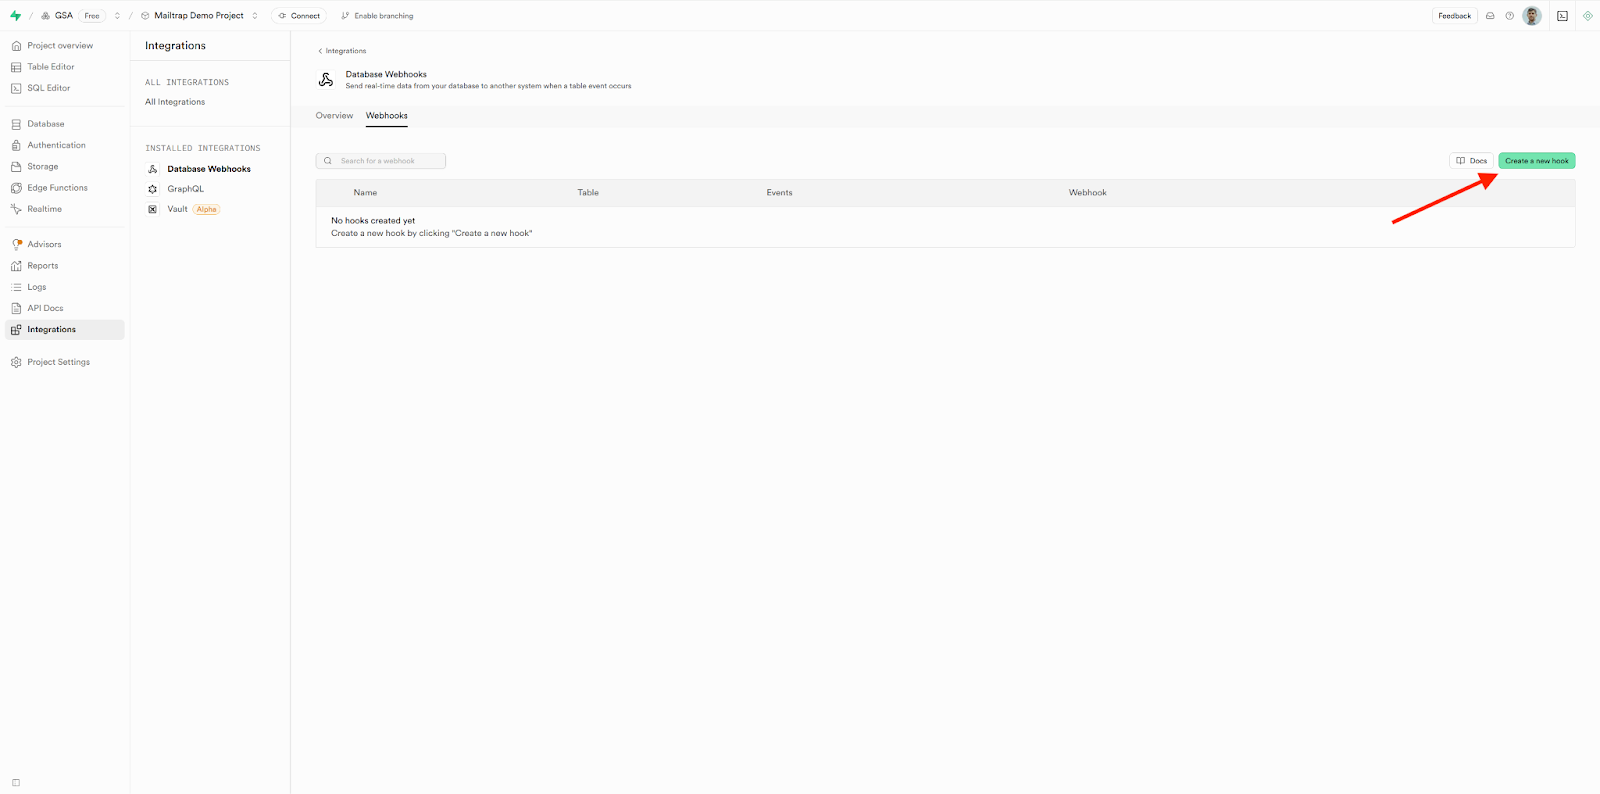Click the 'No hooks created yet' message
This screenshot has height=794, width=1600.
pos(373,221)
